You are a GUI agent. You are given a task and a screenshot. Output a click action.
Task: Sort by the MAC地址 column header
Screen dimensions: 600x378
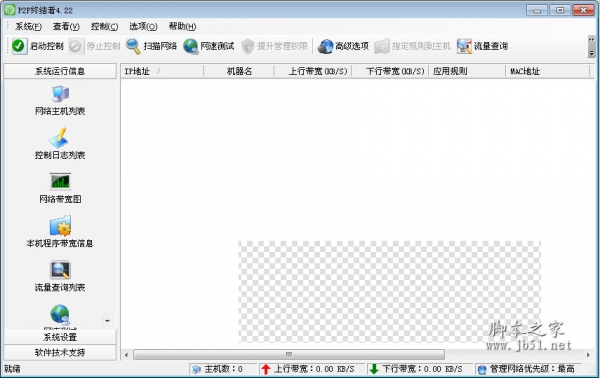click(548, 71)
